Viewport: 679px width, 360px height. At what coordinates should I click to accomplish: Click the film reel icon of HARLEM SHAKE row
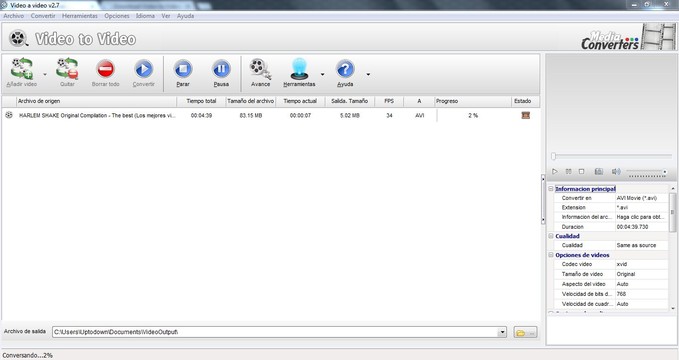click(x=9, y=115)
